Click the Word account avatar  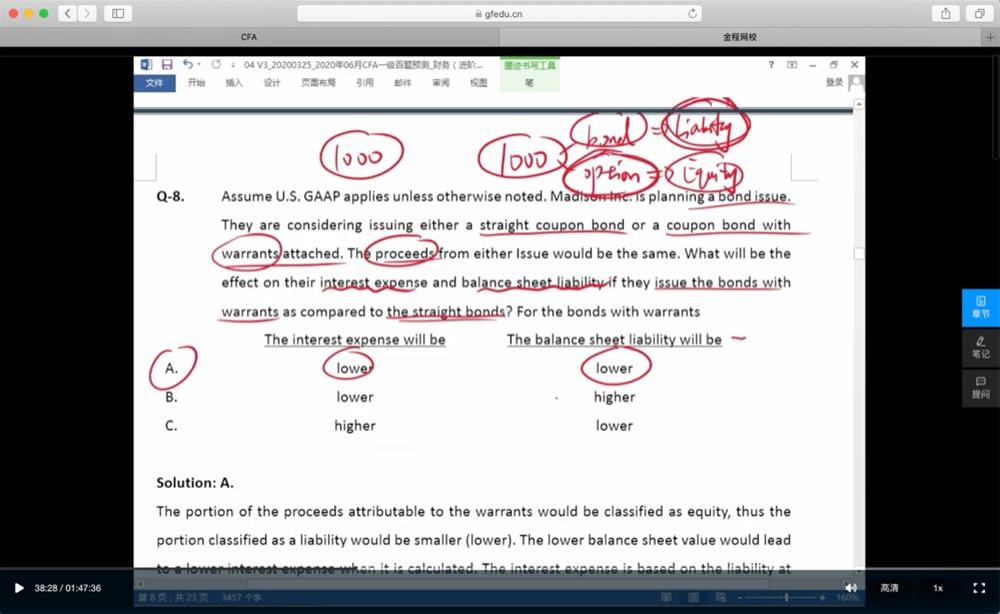tap(857, 83)
